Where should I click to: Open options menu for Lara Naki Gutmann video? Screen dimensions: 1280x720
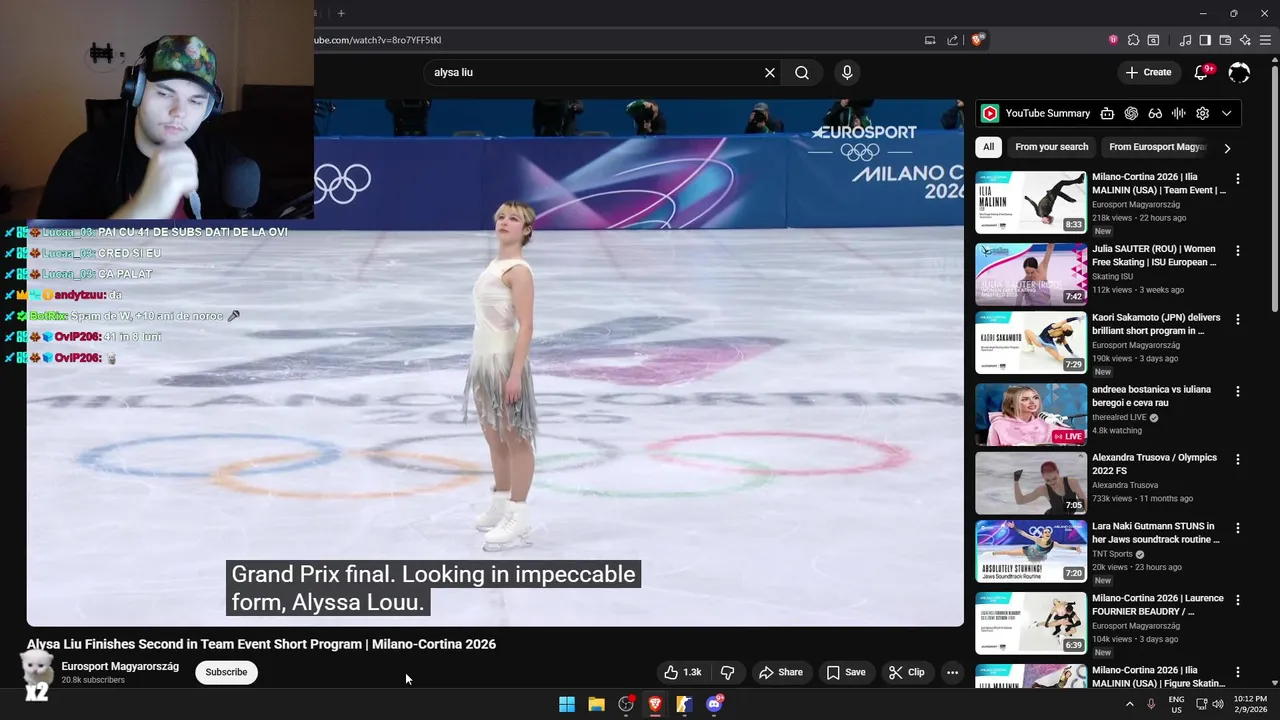1238,527
